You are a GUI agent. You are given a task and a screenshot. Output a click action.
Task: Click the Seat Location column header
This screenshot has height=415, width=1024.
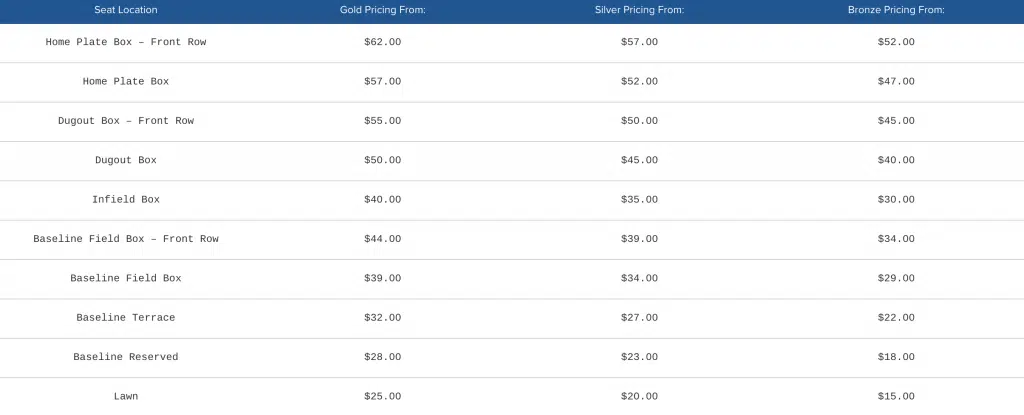126,10
